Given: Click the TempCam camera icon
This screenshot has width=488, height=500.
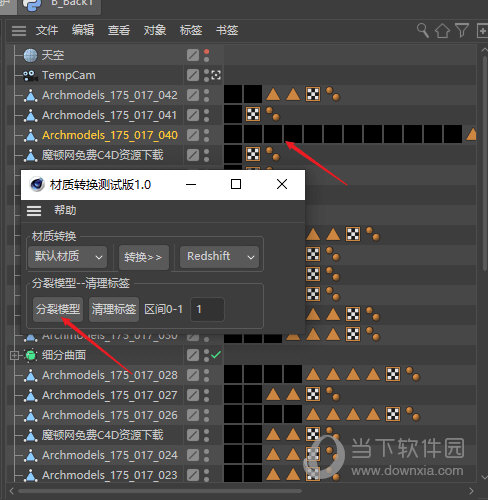Looking at the screenshot, I should point(30,76).
